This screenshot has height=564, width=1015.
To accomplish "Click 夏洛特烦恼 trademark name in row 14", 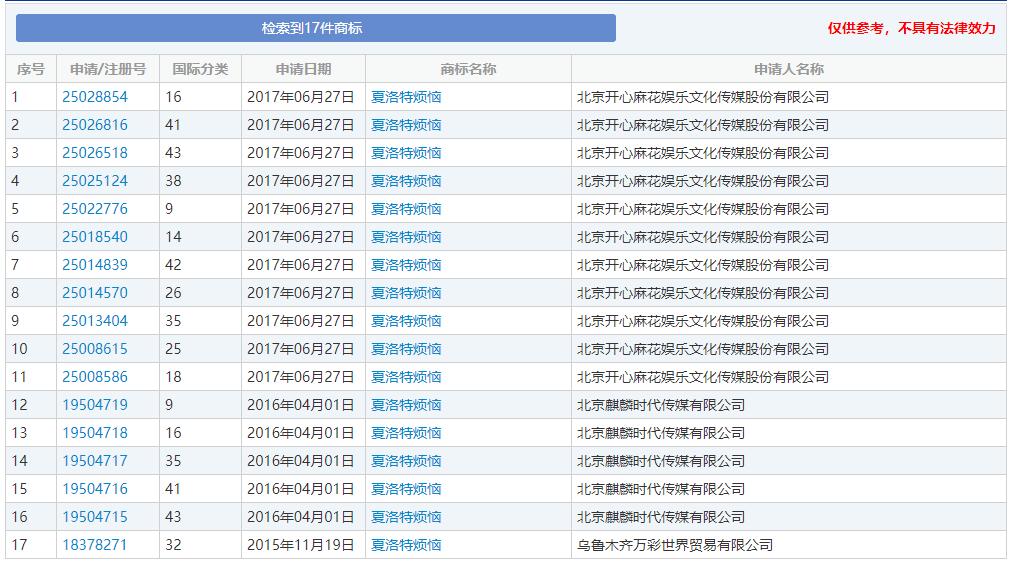I will (x=406, y=461).
